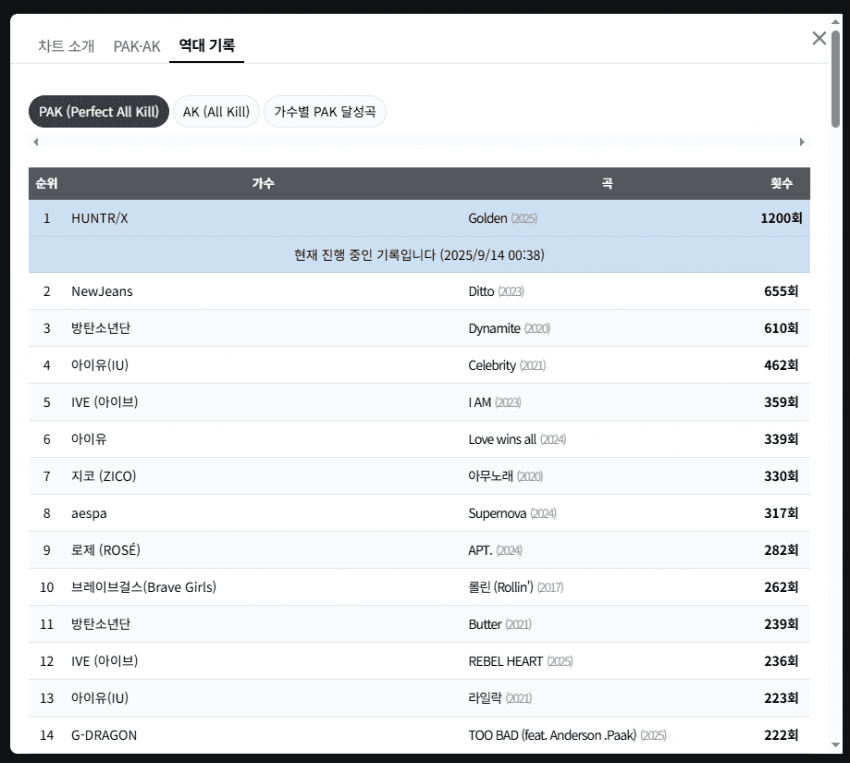Click the song Supernova (2024)
This screenshot has height=763, width=850.
(512, 513)
